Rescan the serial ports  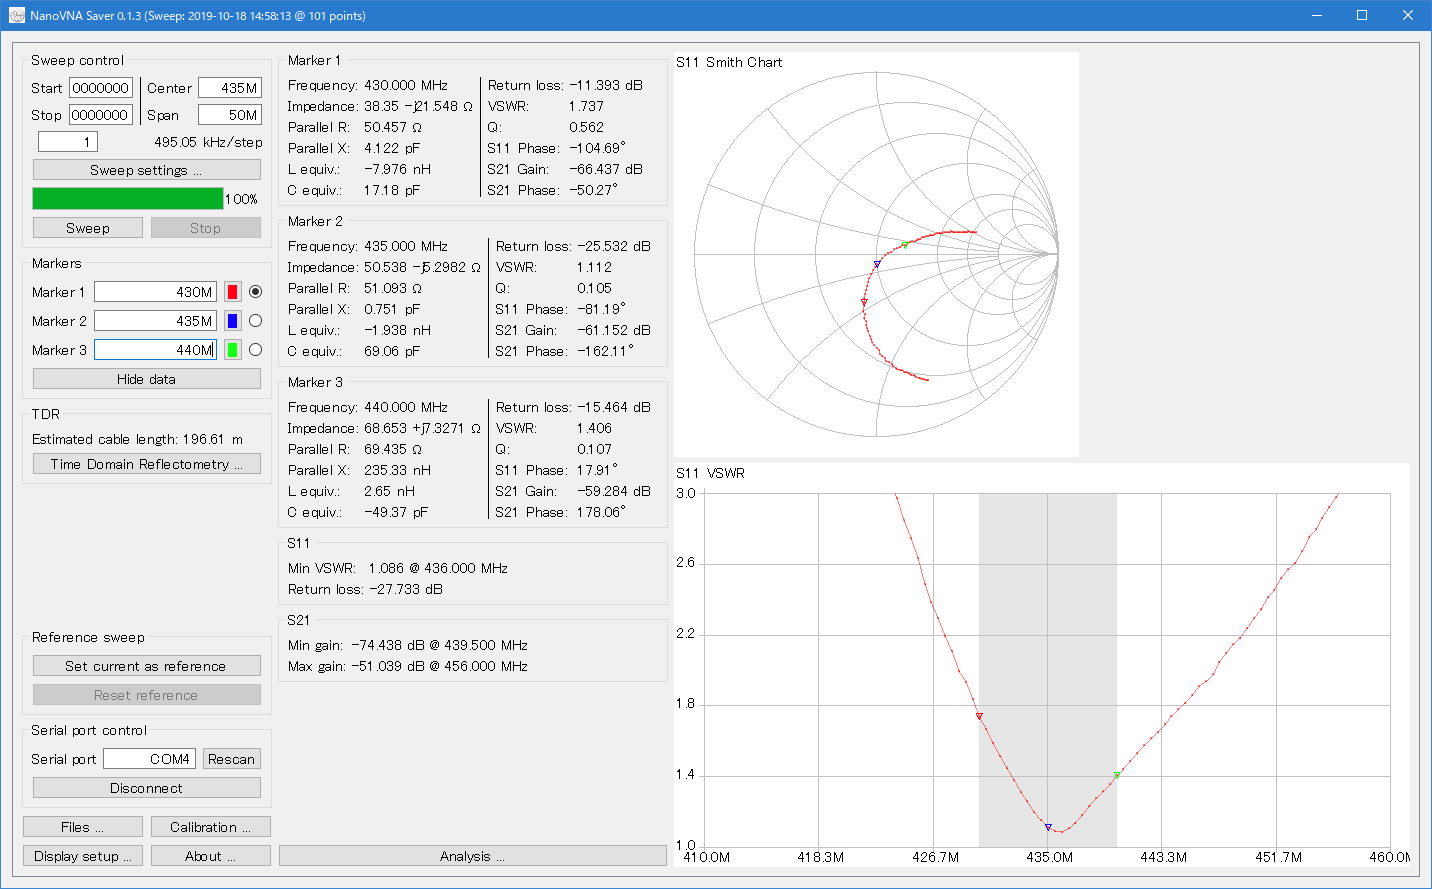231,759
